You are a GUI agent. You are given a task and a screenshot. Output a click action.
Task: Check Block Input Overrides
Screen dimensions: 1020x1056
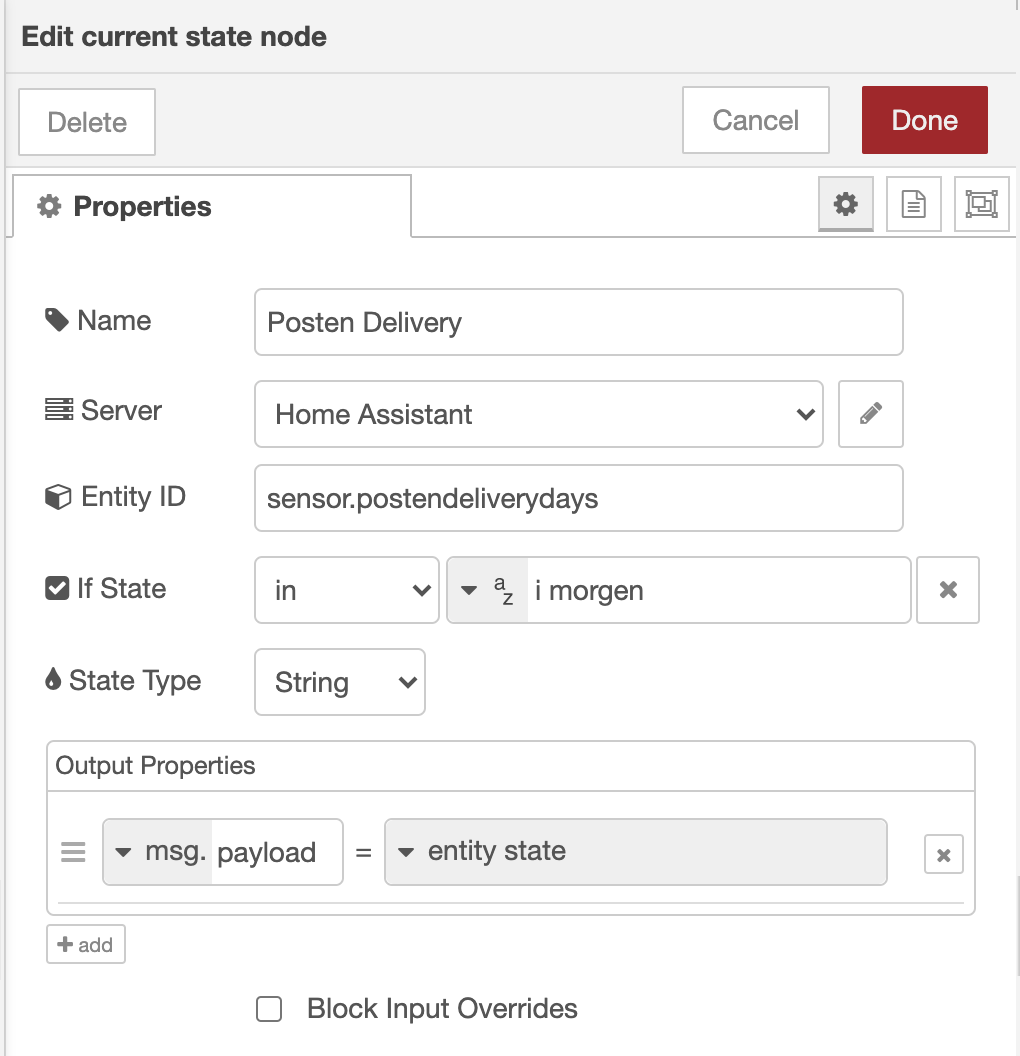pyautogui.click(x=267, y=1009)
